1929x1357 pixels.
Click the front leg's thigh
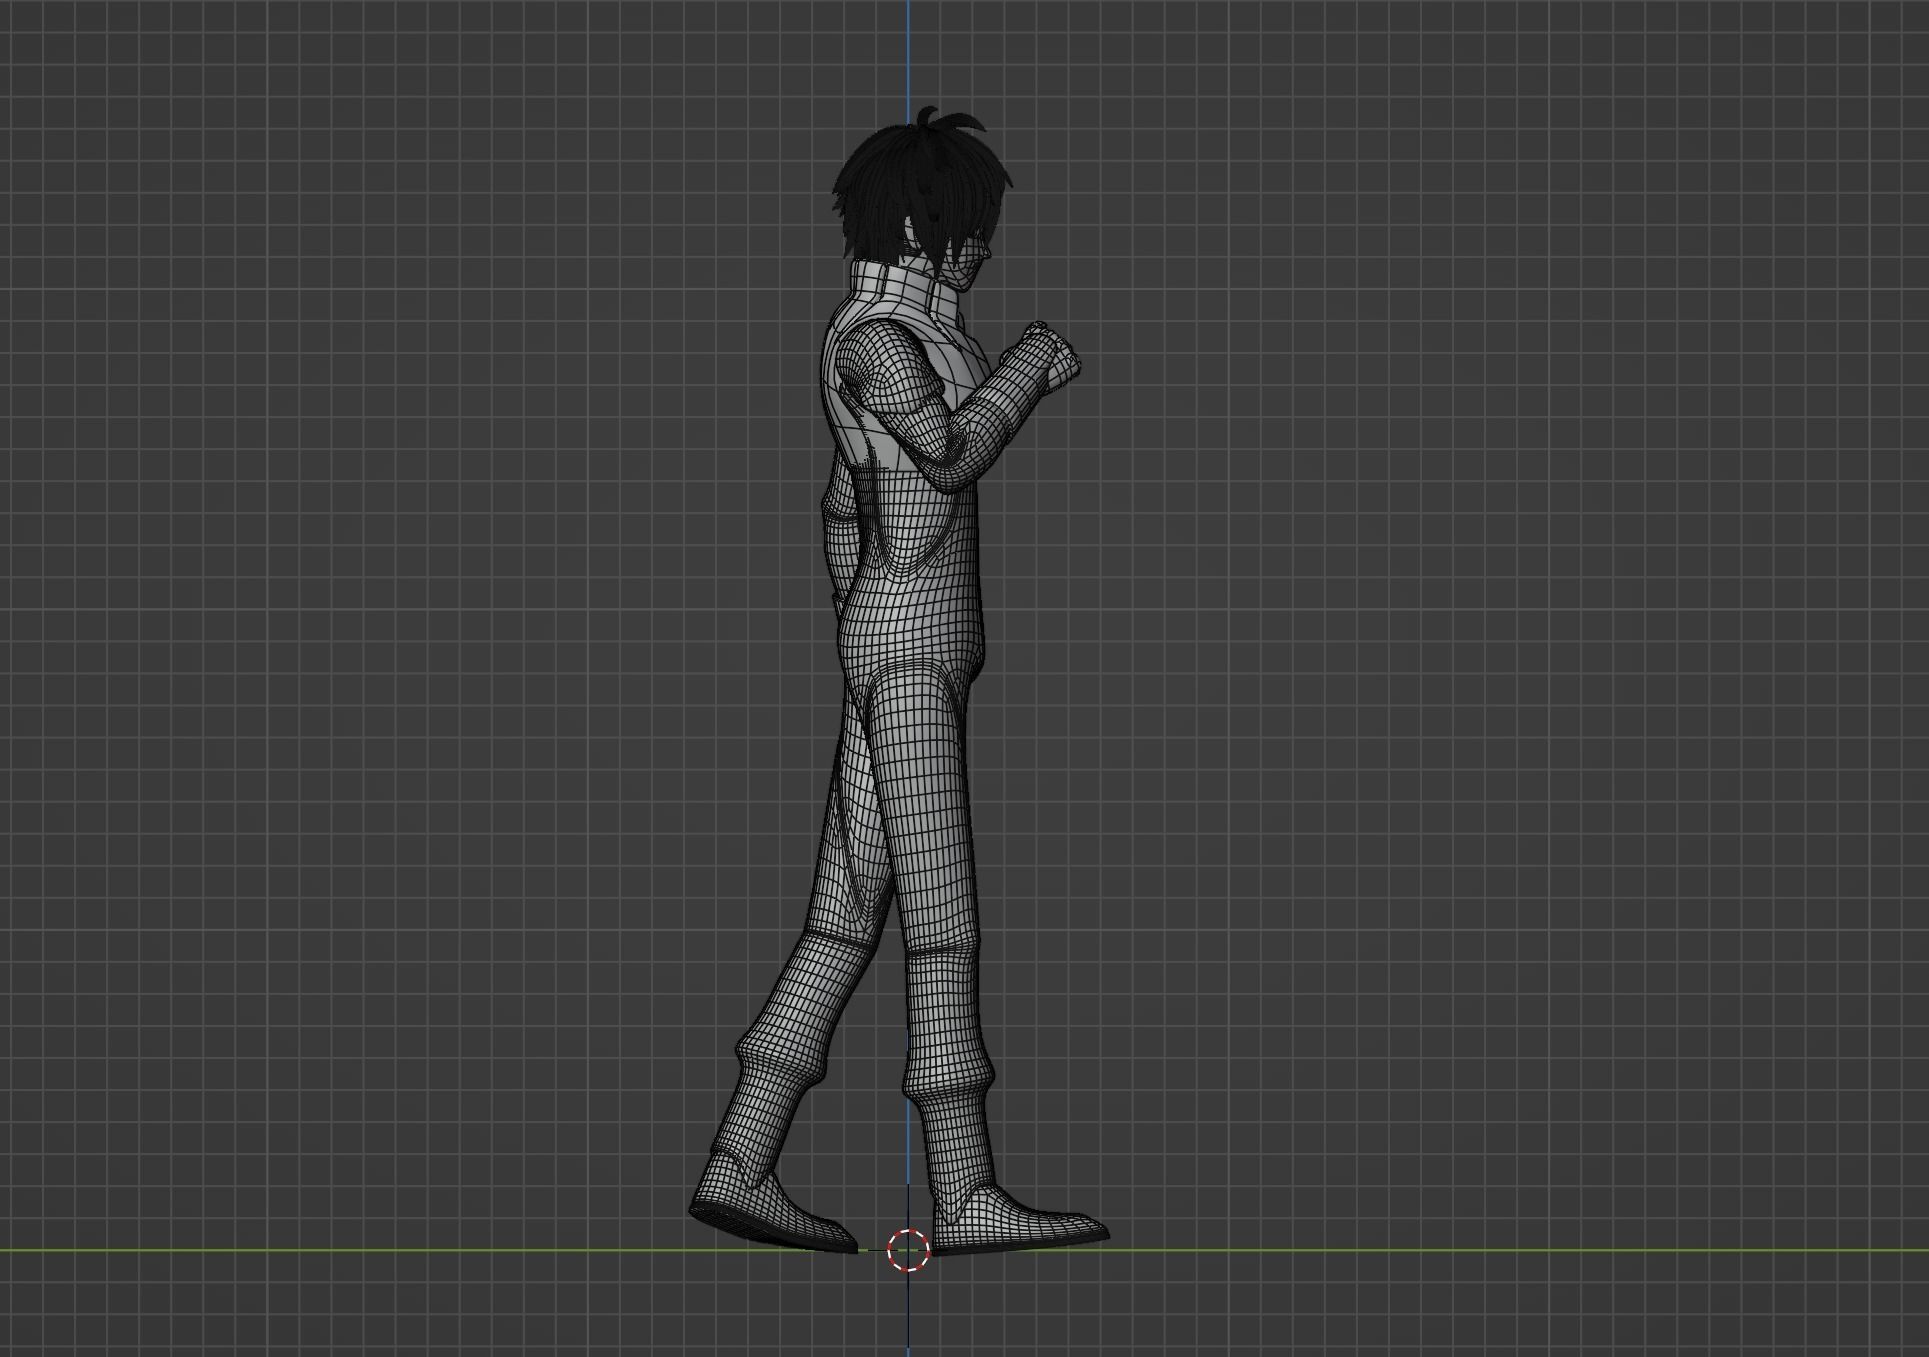925,780
